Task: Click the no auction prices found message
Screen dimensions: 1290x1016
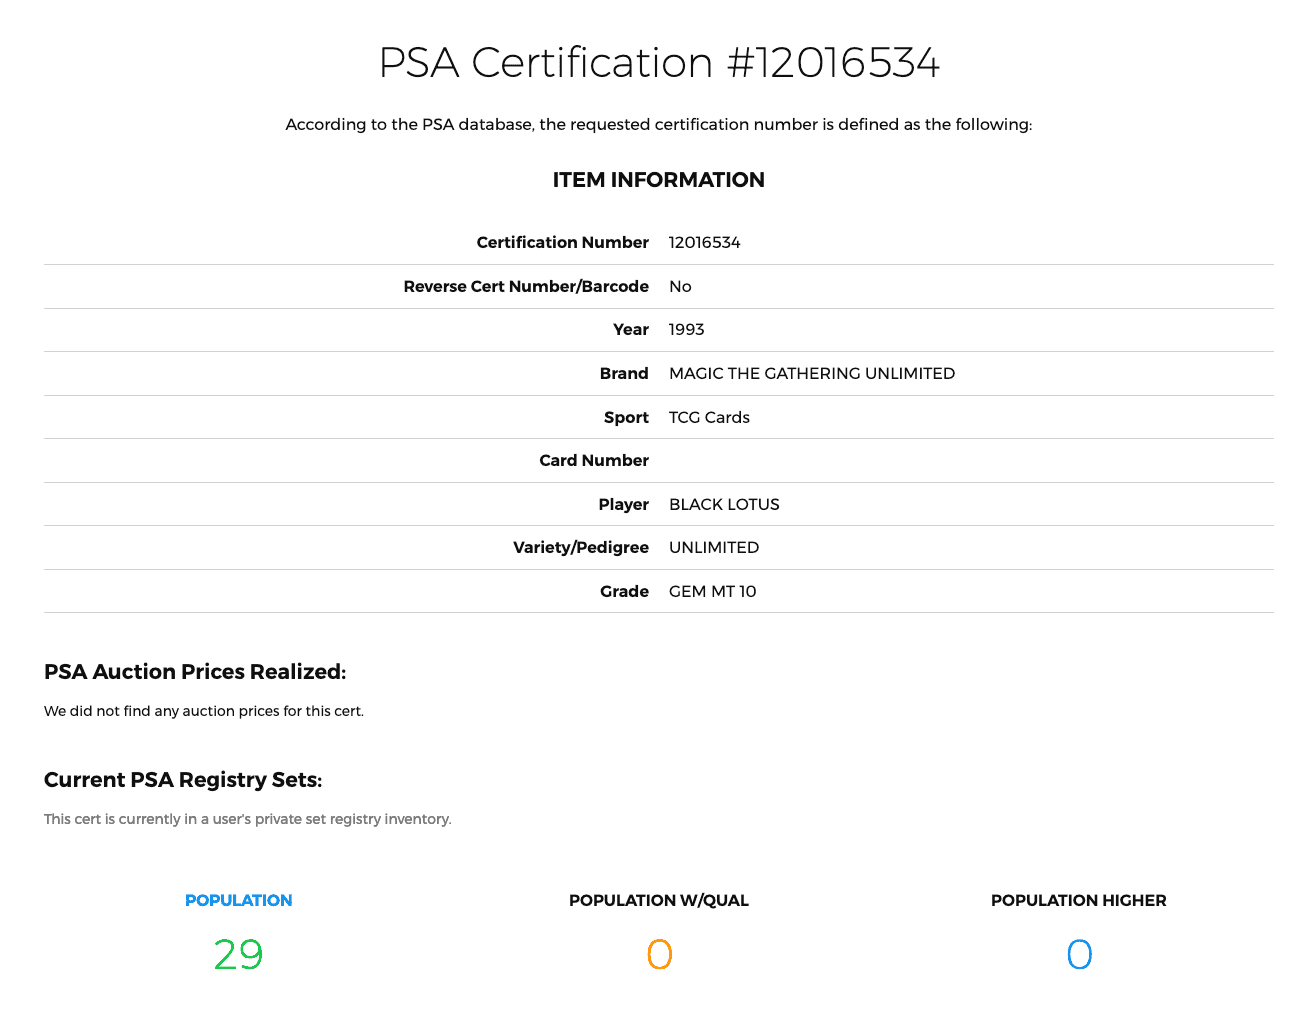Action: 204,712
